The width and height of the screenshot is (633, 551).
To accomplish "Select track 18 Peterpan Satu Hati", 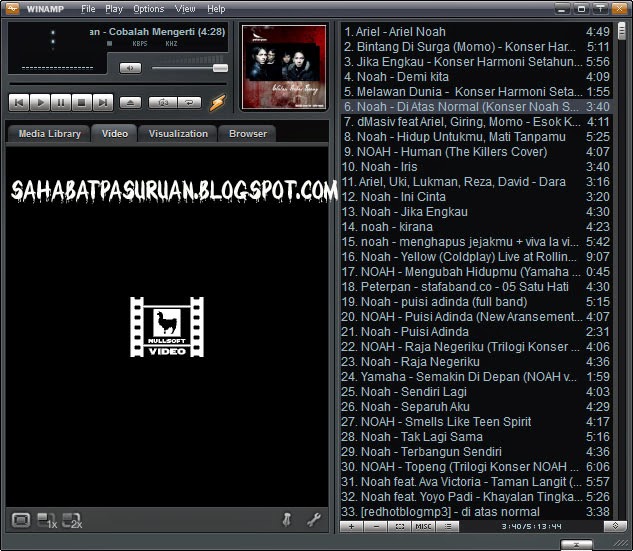I will [x=477, y=287].
